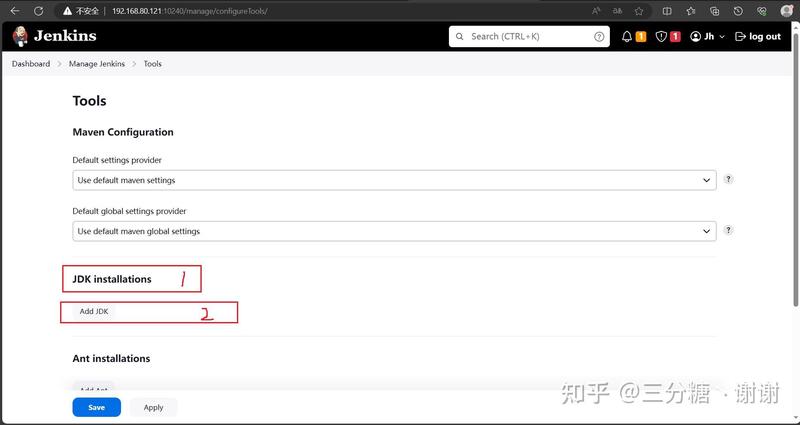Open the Default settings provider dropdown
Viewport: 800px width, 425px height.
(x=394, y=180)
